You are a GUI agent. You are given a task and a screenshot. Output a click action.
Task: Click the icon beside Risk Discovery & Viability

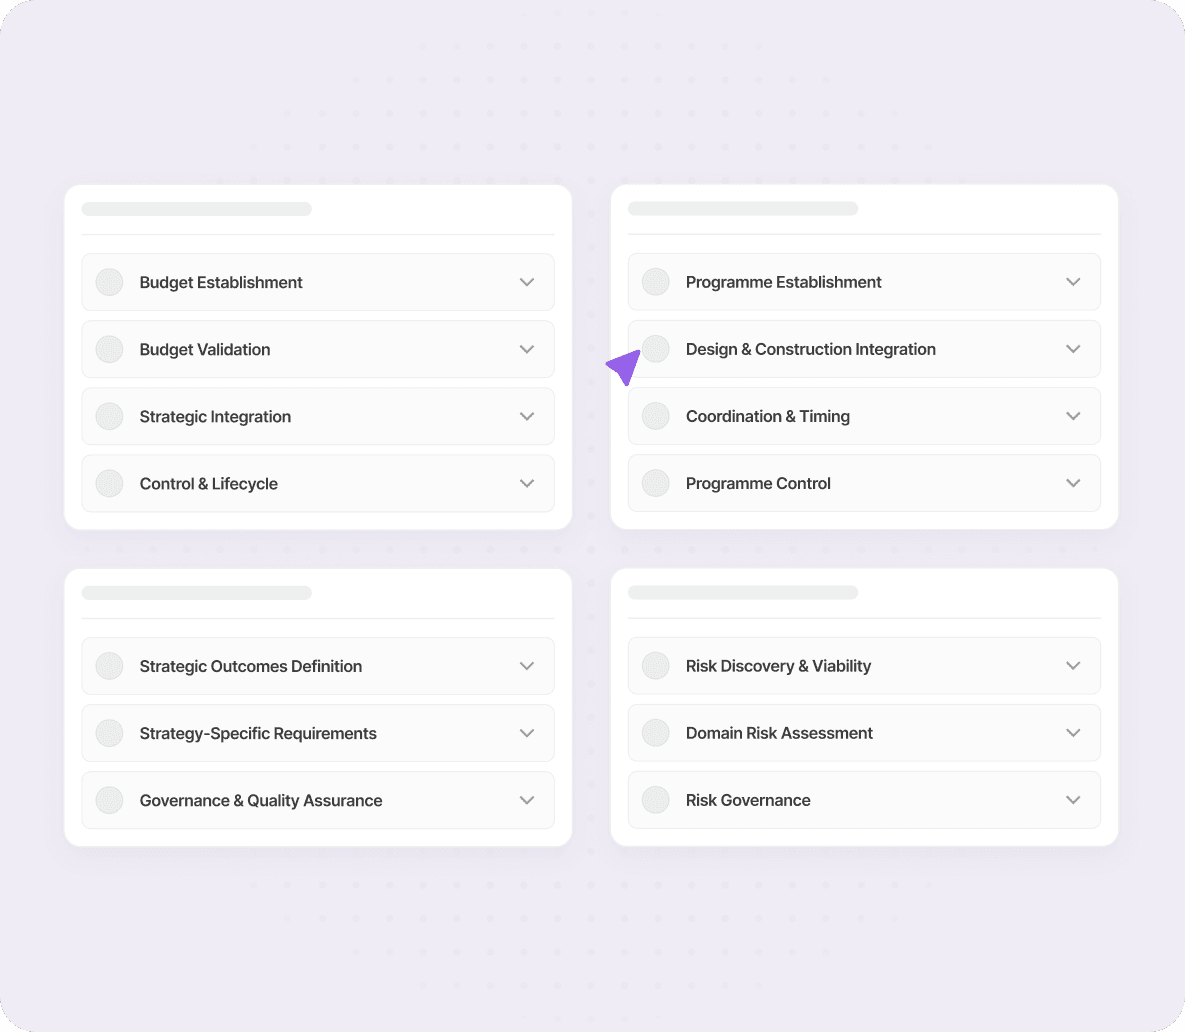[655, 665]
